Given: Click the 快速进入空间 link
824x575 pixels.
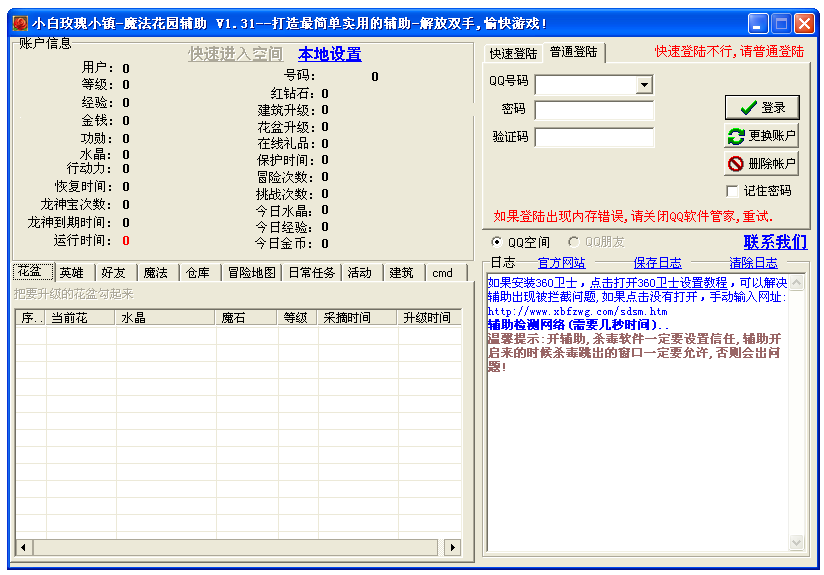Looking at the screenshot, I should point(235,54).
